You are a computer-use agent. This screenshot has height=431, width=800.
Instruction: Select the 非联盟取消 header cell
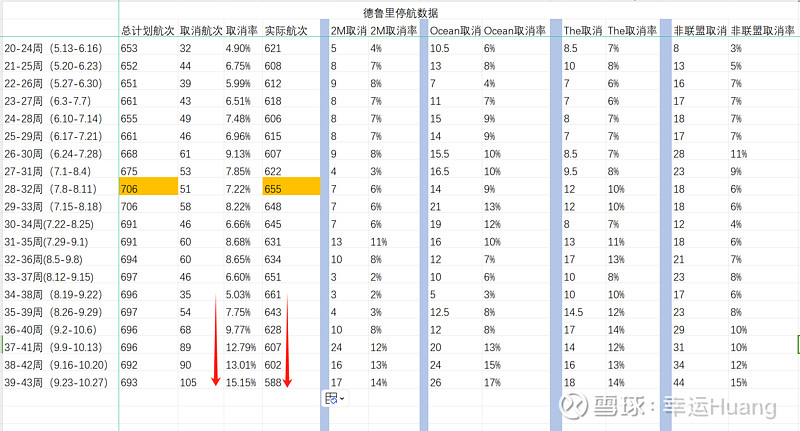tap(699, 31)
